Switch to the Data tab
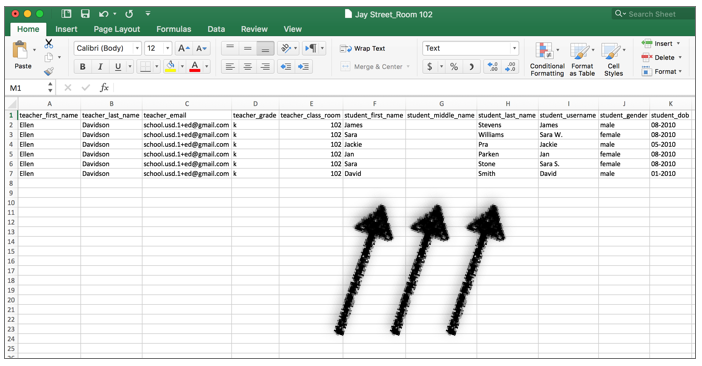This screenshot has width=702, height=366. click(216, 29)
